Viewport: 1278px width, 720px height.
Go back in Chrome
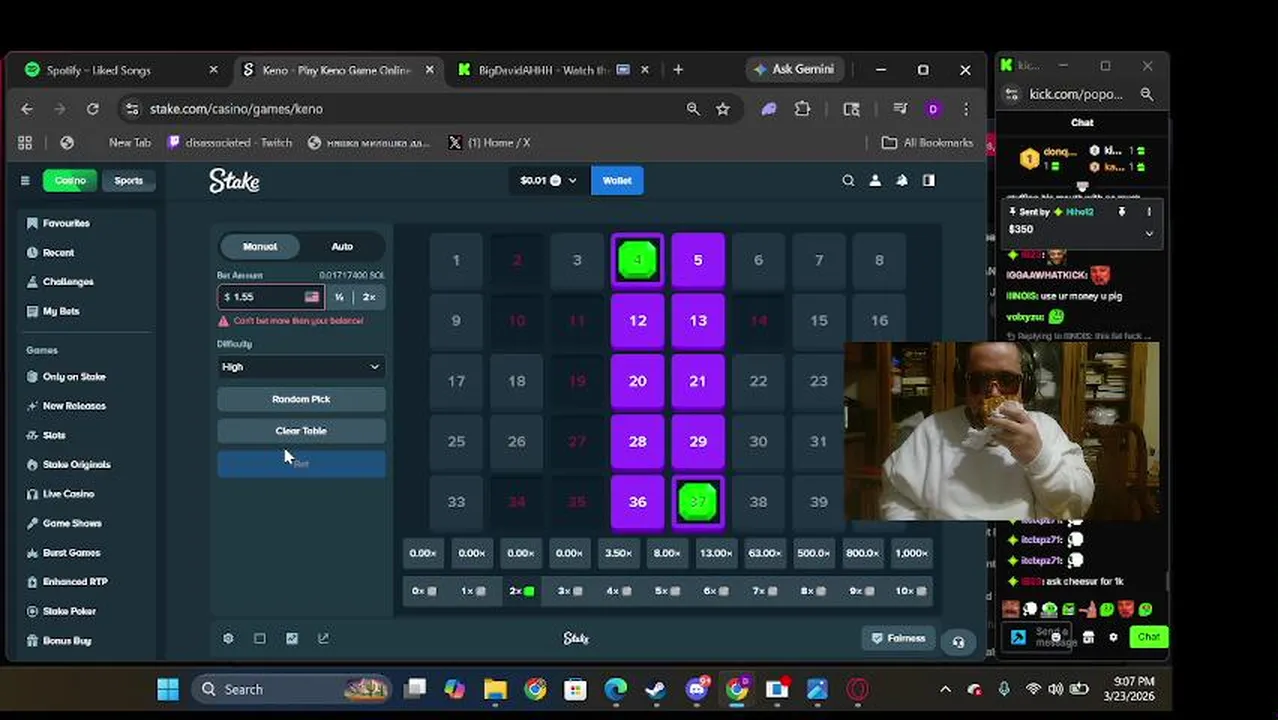[27, 109]
